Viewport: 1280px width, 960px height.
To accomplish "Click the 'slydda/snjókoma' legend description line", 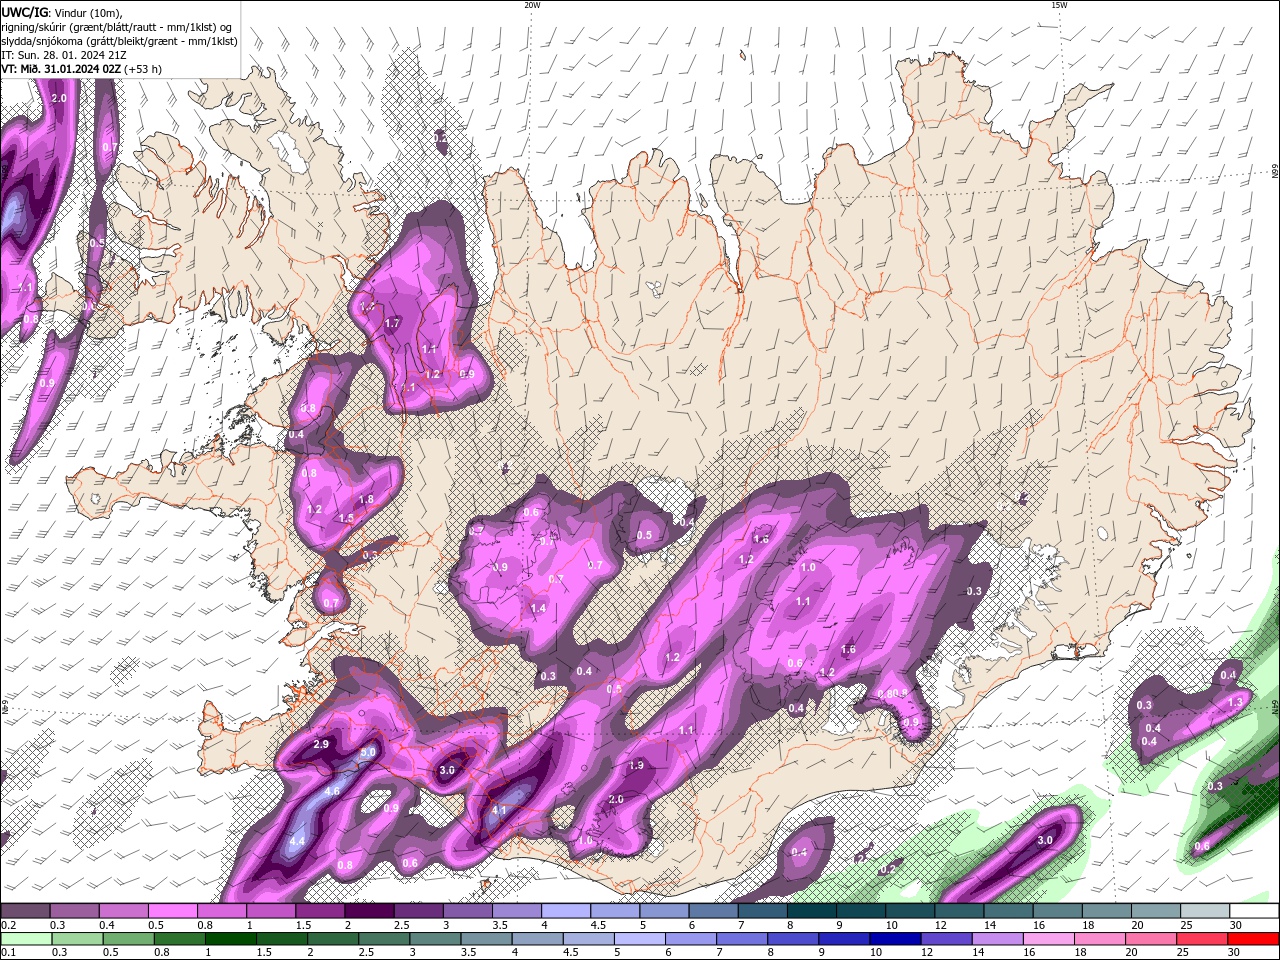I will [x=119, y=41].
